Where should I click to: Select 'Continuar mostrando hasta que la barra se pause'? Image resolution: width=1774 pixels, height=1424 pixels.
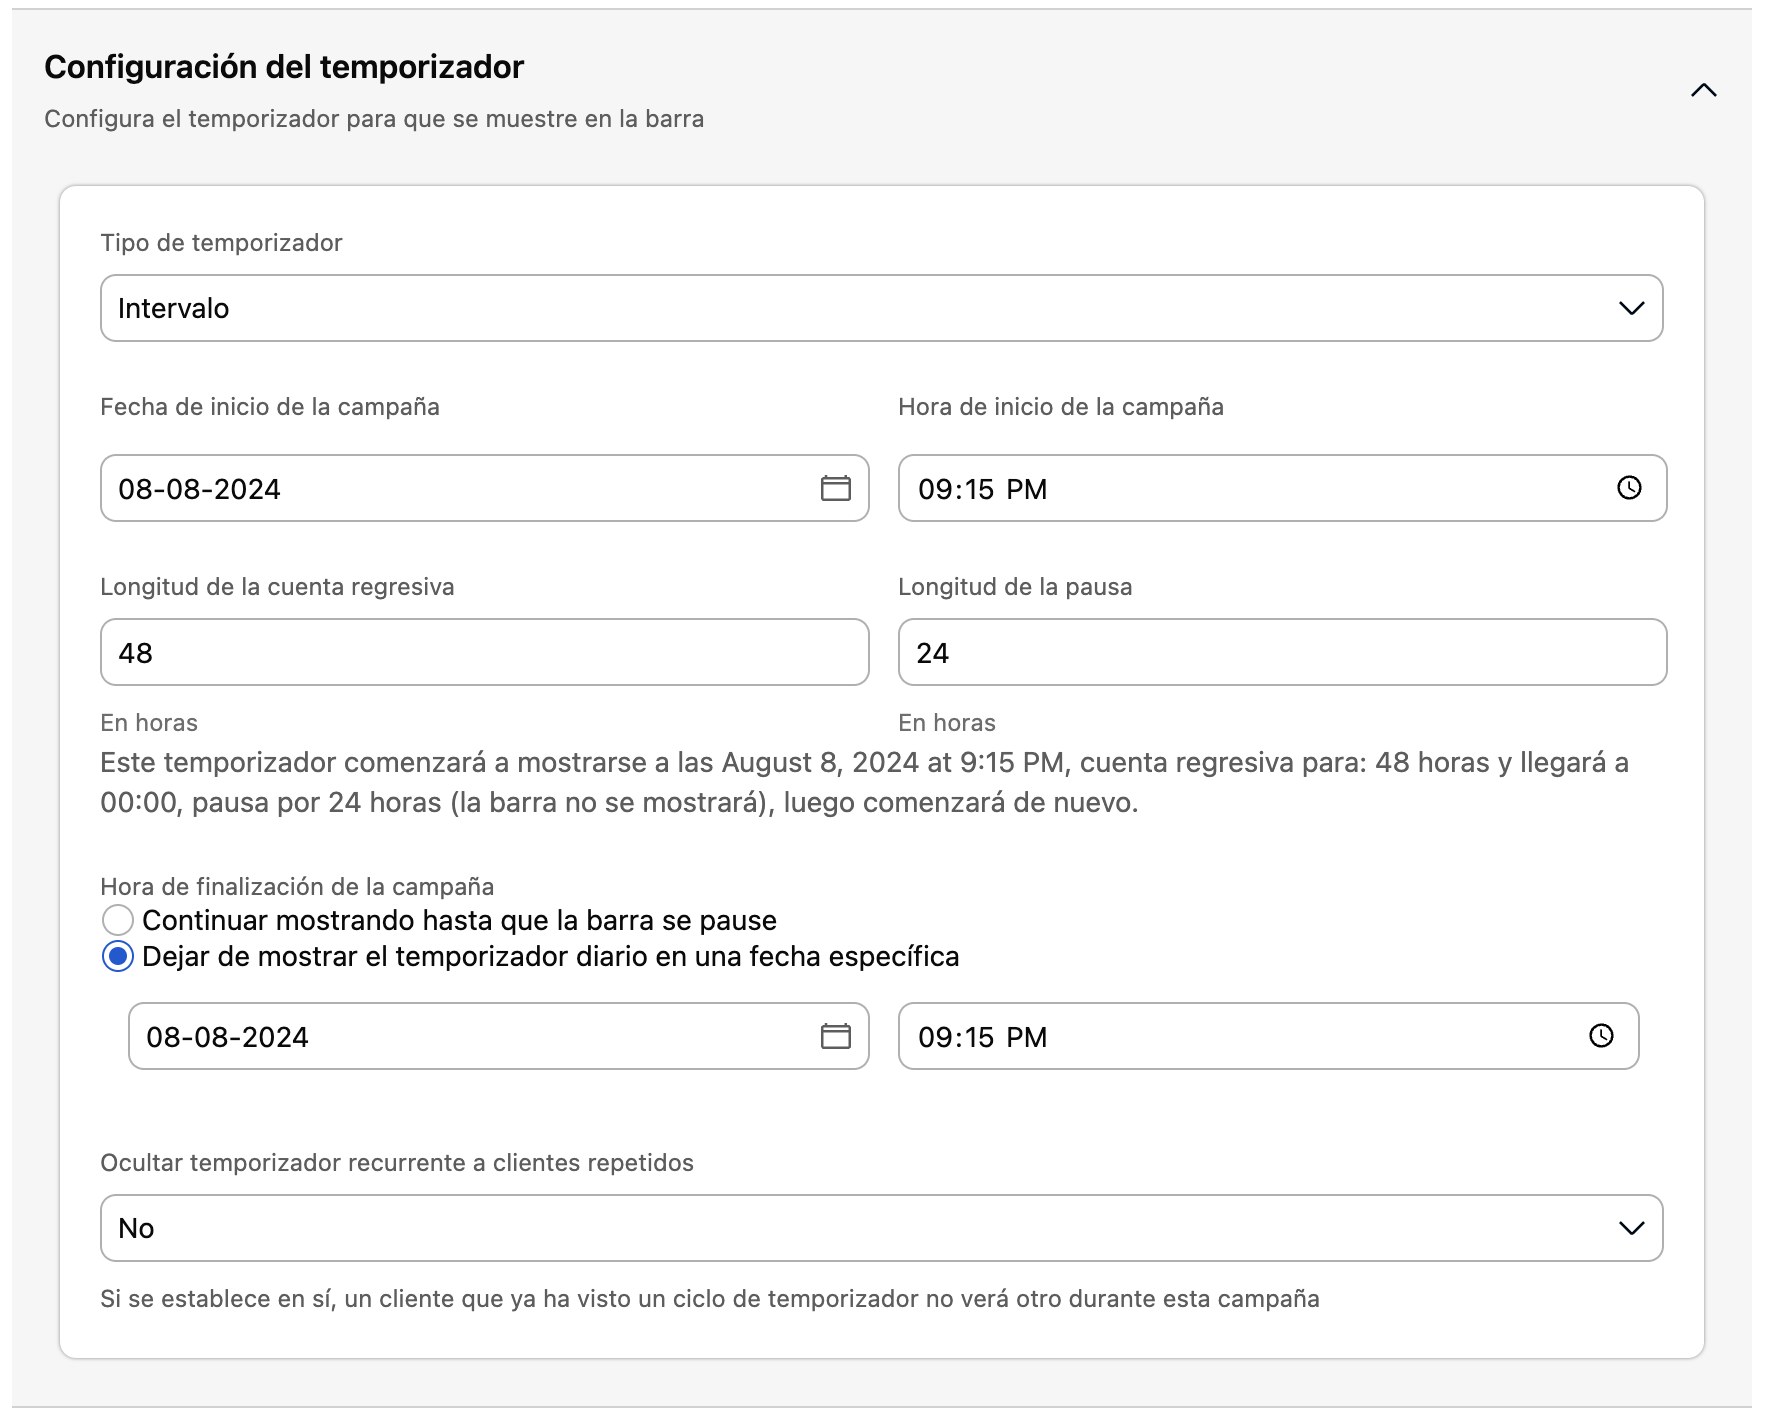pos(119,920)
